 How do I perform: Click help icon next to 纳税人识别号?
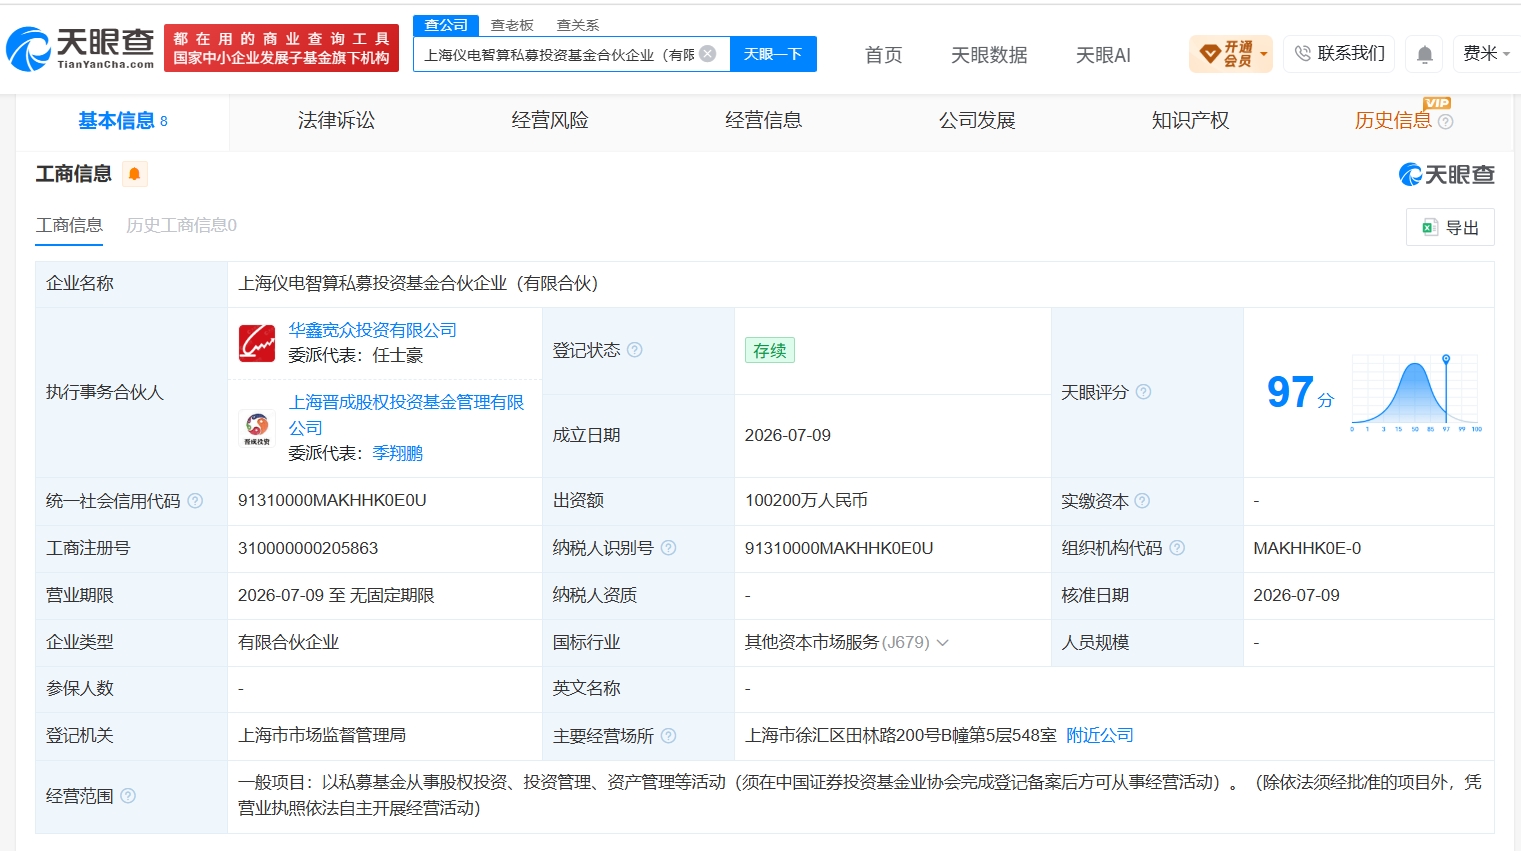(x=668, y=548)
